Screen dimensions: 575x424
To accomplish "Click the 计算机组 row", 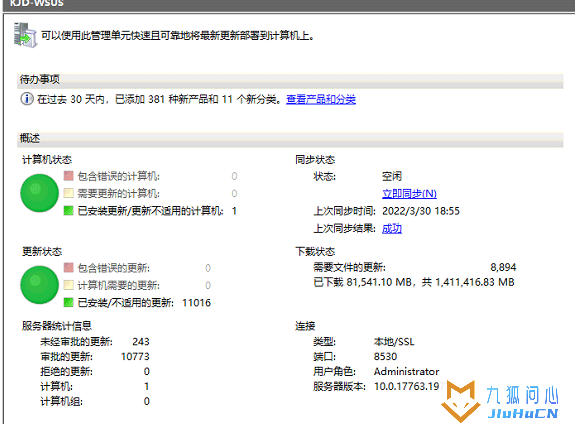I will pyautogui.click(x=95, y=401).
